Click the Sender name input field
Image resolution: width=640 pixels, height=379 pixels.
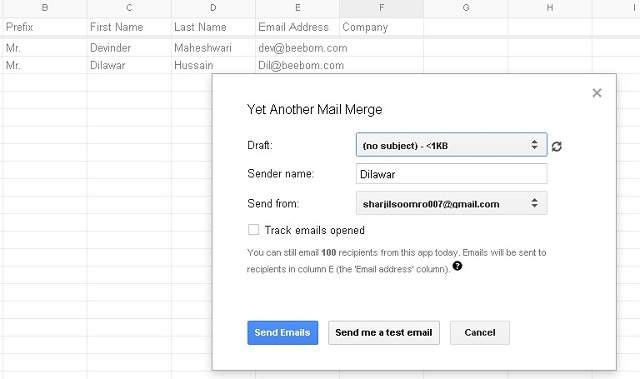point(451,174)
